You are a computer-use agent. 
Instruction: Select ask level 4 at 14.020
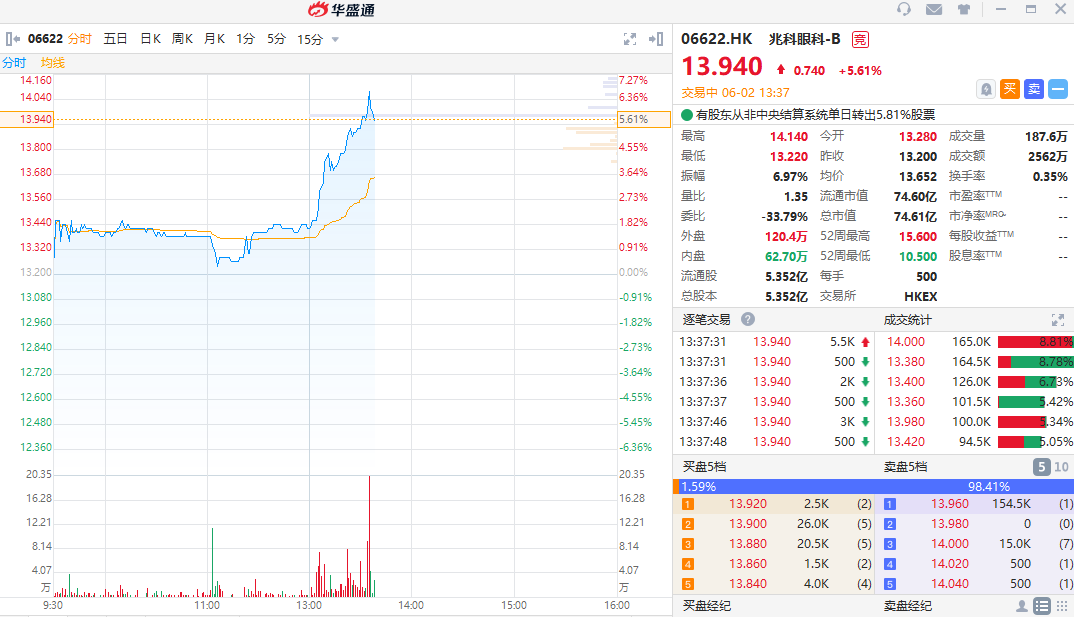click(x=976, y=564)
